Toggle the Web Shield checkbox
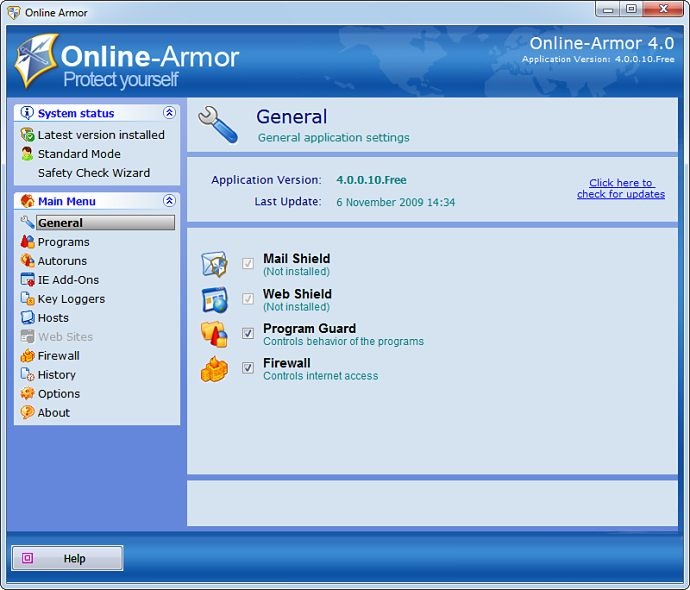Image resolution: width=690 pixels, height=590 pixels. pyautogui.click(x=248, y=299)
